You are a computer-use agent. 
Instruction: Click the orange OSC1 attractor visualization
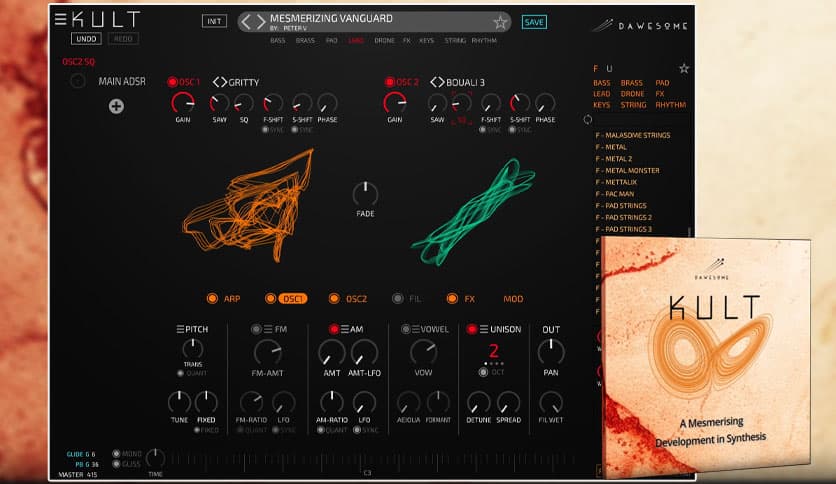tap(248, 208)
